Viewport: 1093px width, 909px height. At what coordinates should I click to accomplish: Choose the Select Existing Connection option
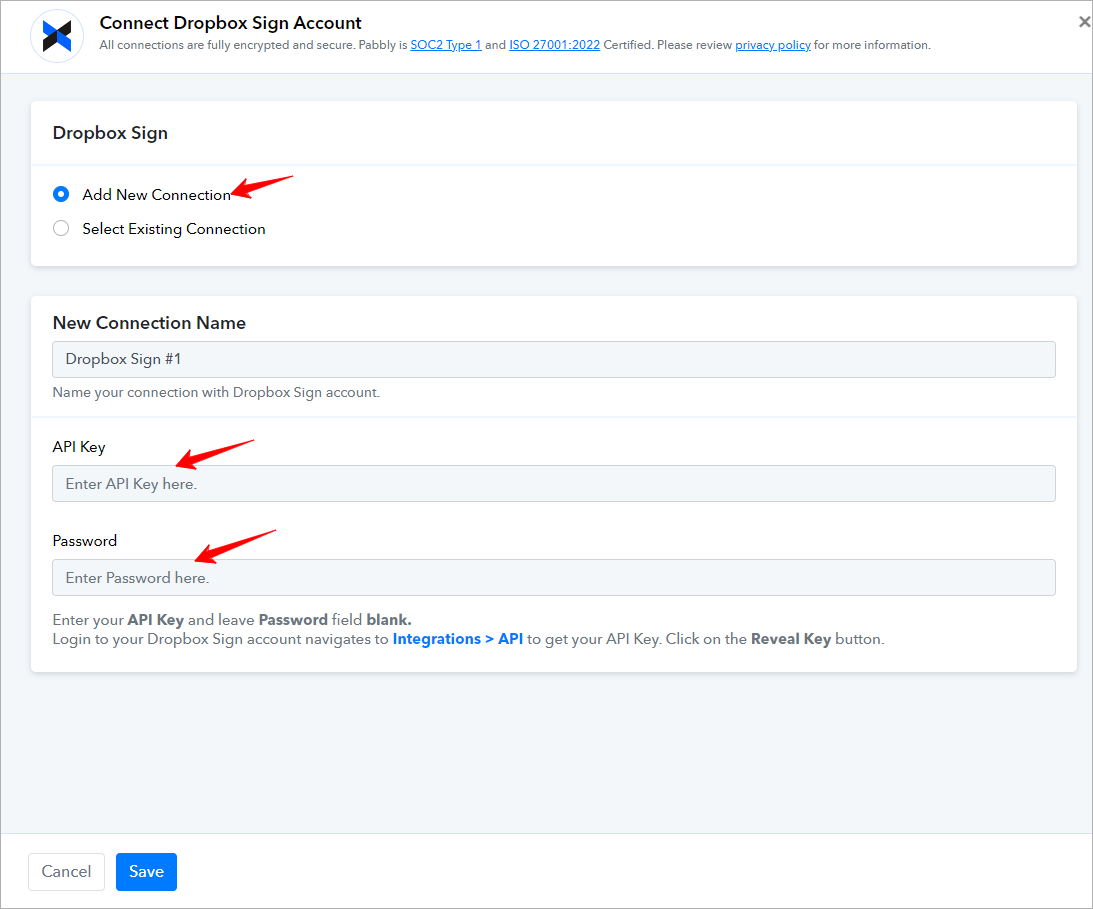pyautogui.click(x=61, y=229)
